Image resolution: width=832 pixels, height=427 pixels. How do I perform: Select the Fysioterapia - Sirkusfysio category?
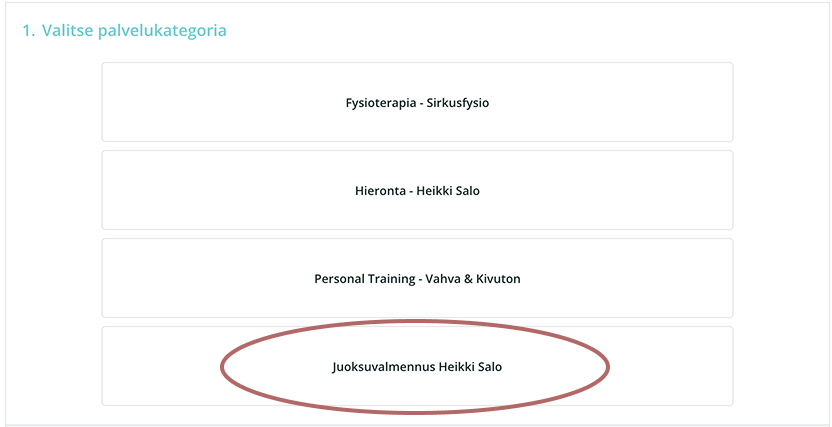(417, 102)
